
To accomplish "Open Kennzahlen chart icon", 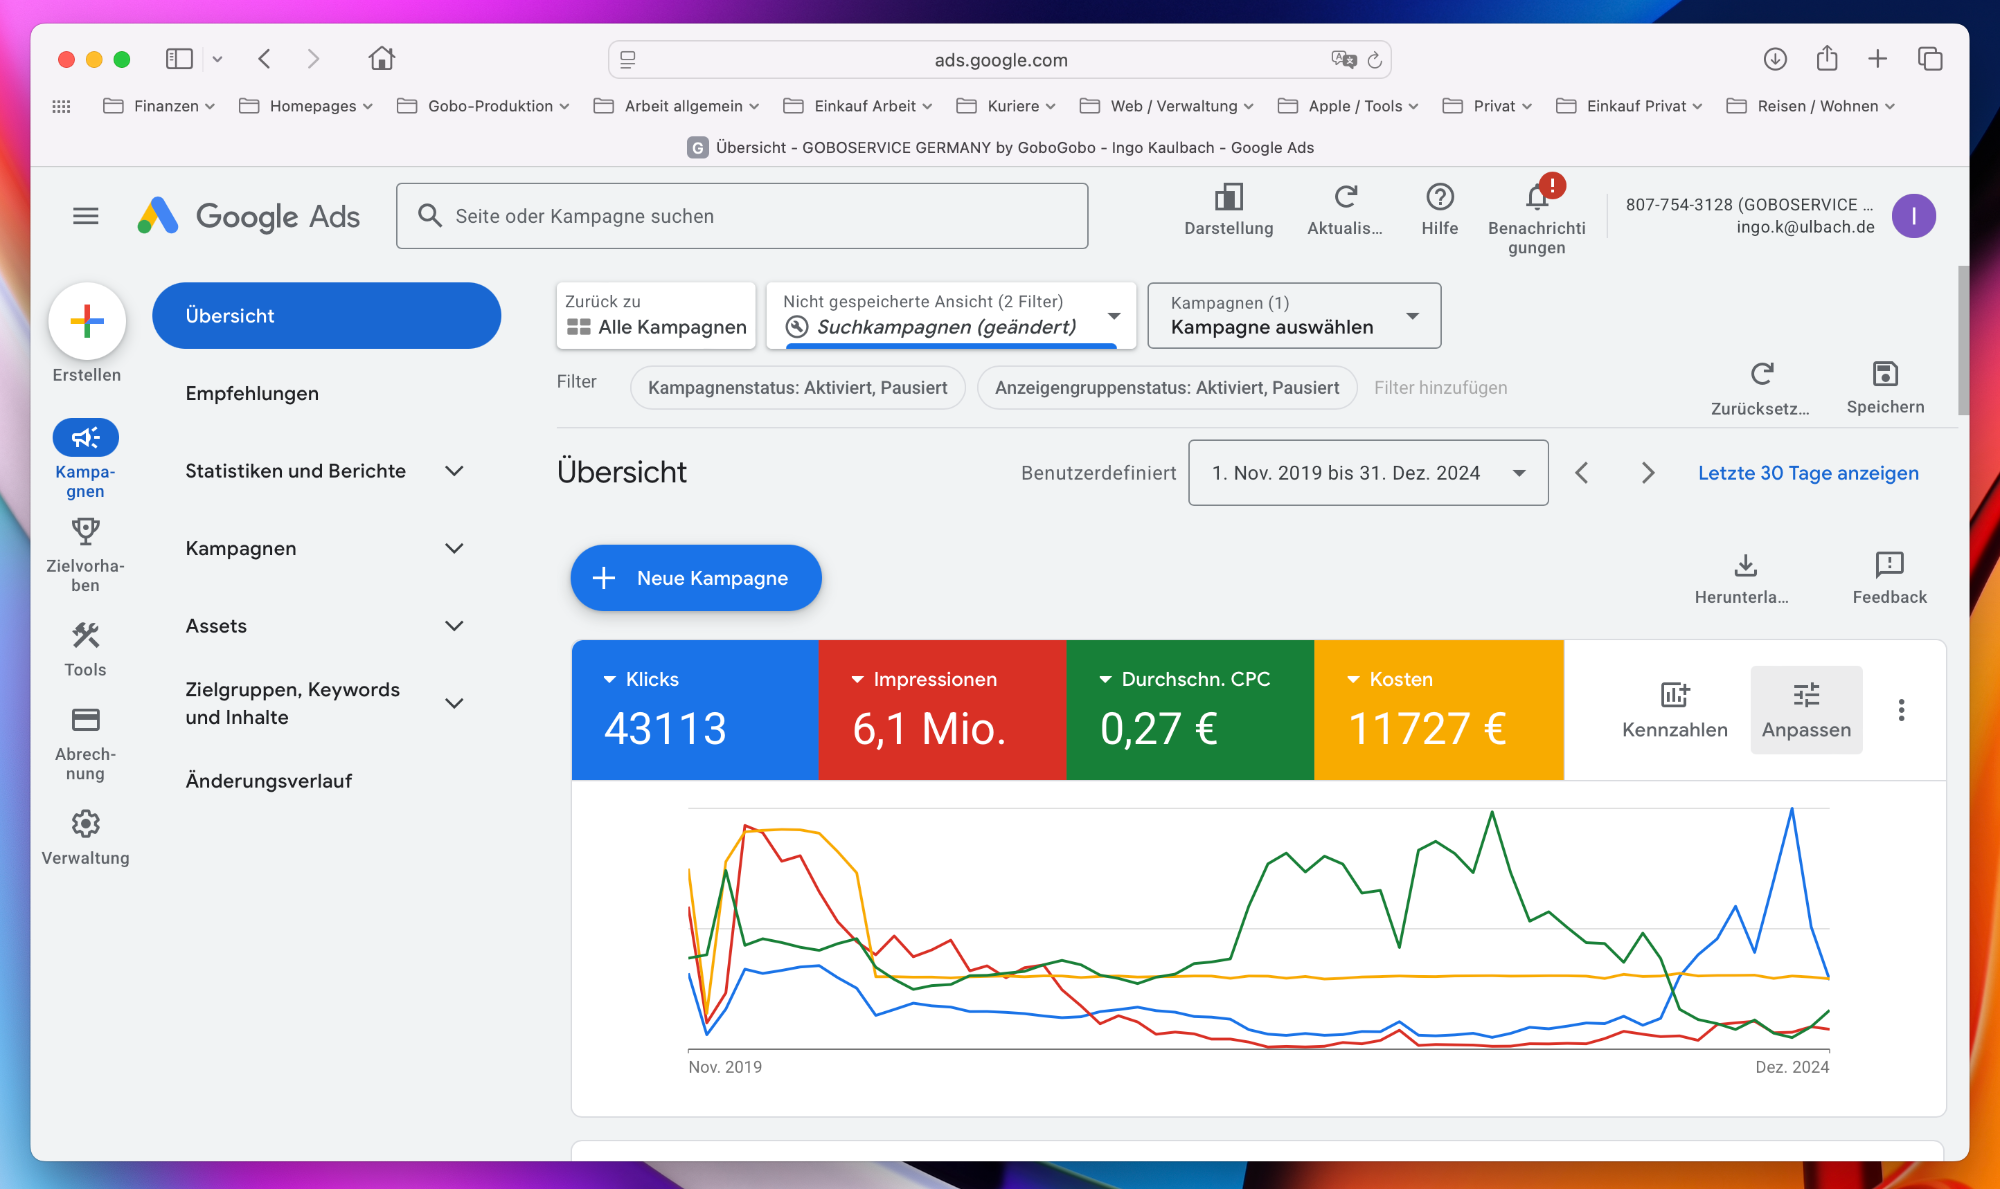I will click(x=1674, y=695).
